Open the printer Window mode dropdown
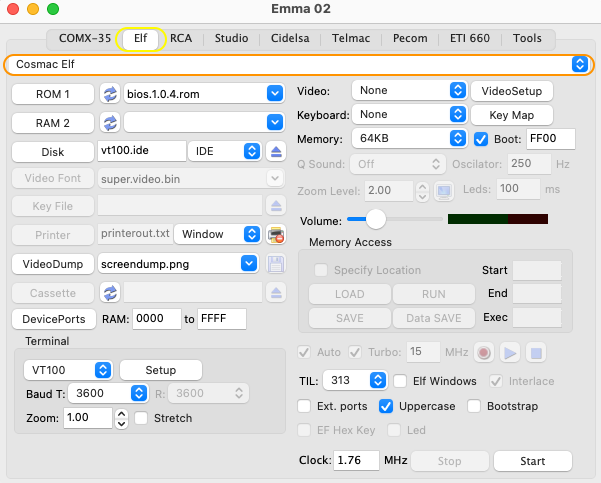The image size is (601, 483). coord(218,234)
